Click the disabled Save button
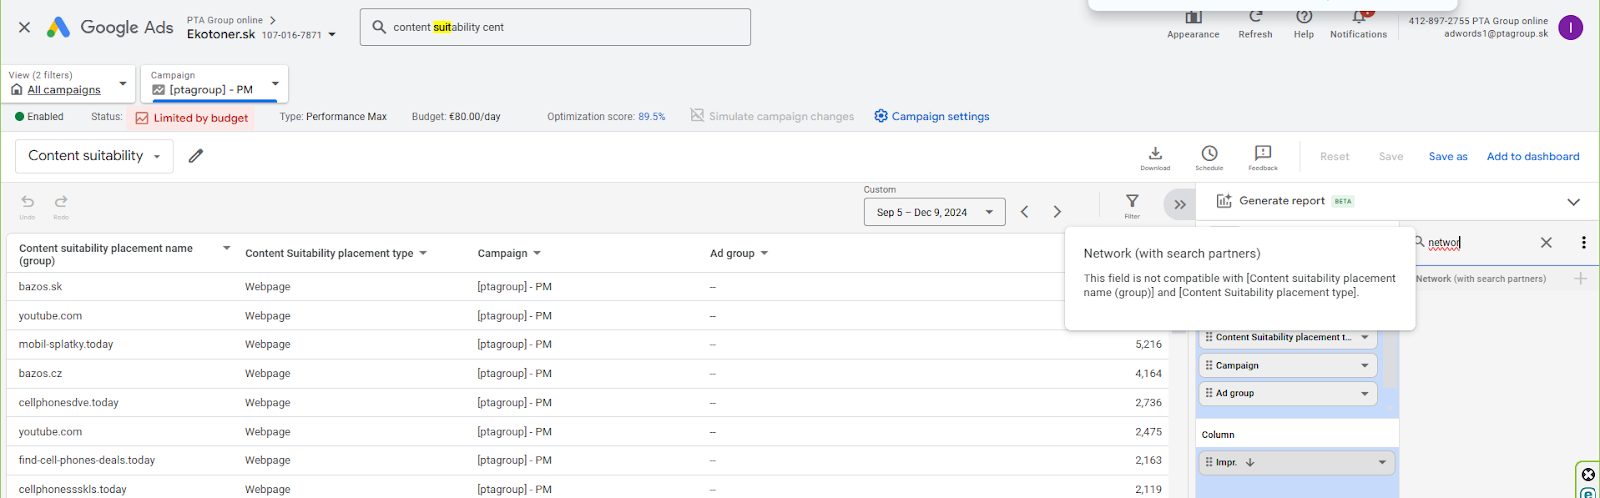This screenshot has height=498, width=1600. [x=1391, y=157]
